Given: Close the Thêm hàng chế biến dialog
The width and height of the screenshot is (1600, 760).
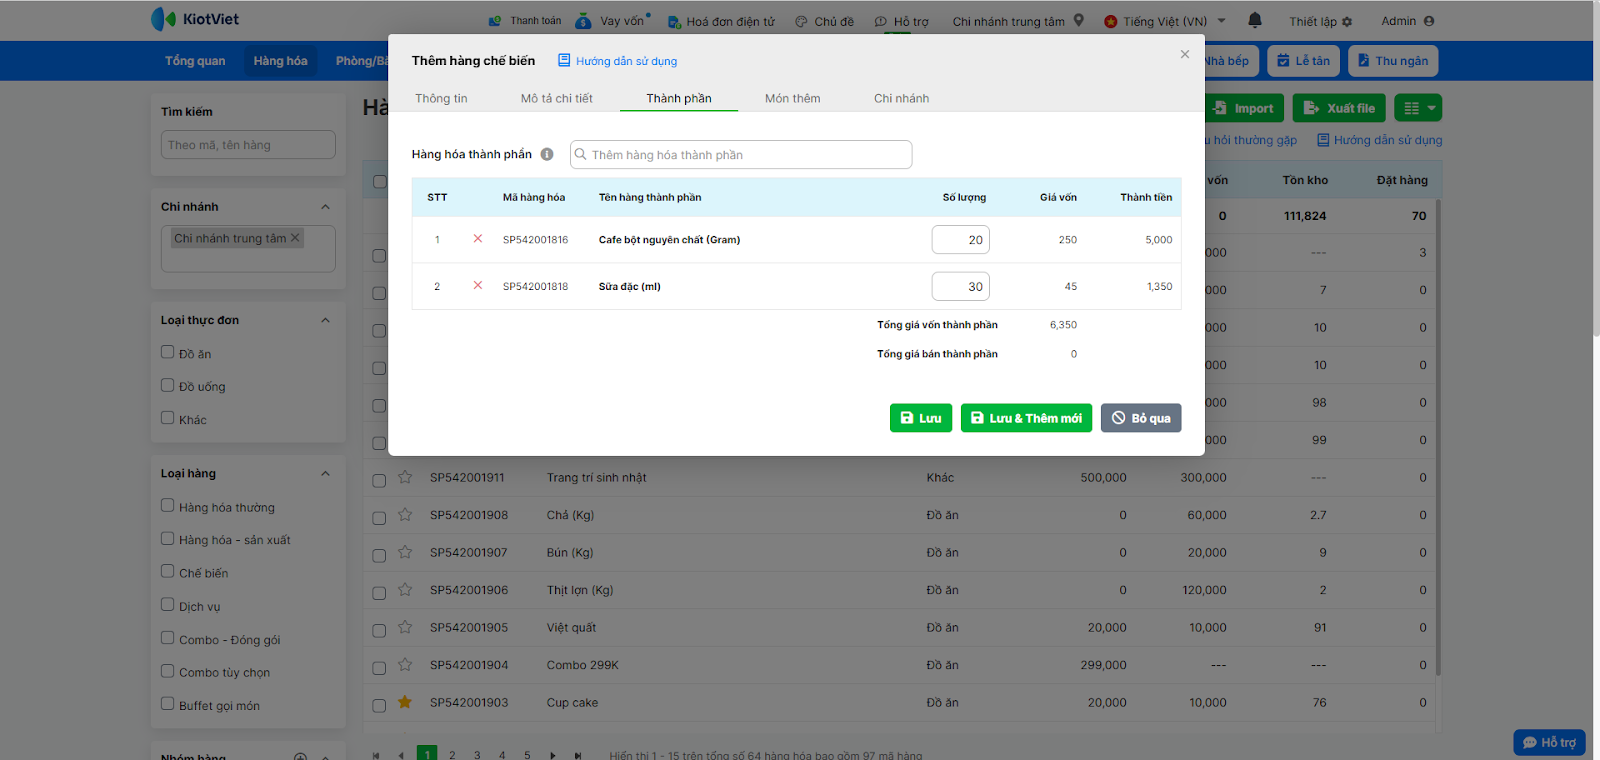Looking at the screenshot, I should coord(1185,54).
